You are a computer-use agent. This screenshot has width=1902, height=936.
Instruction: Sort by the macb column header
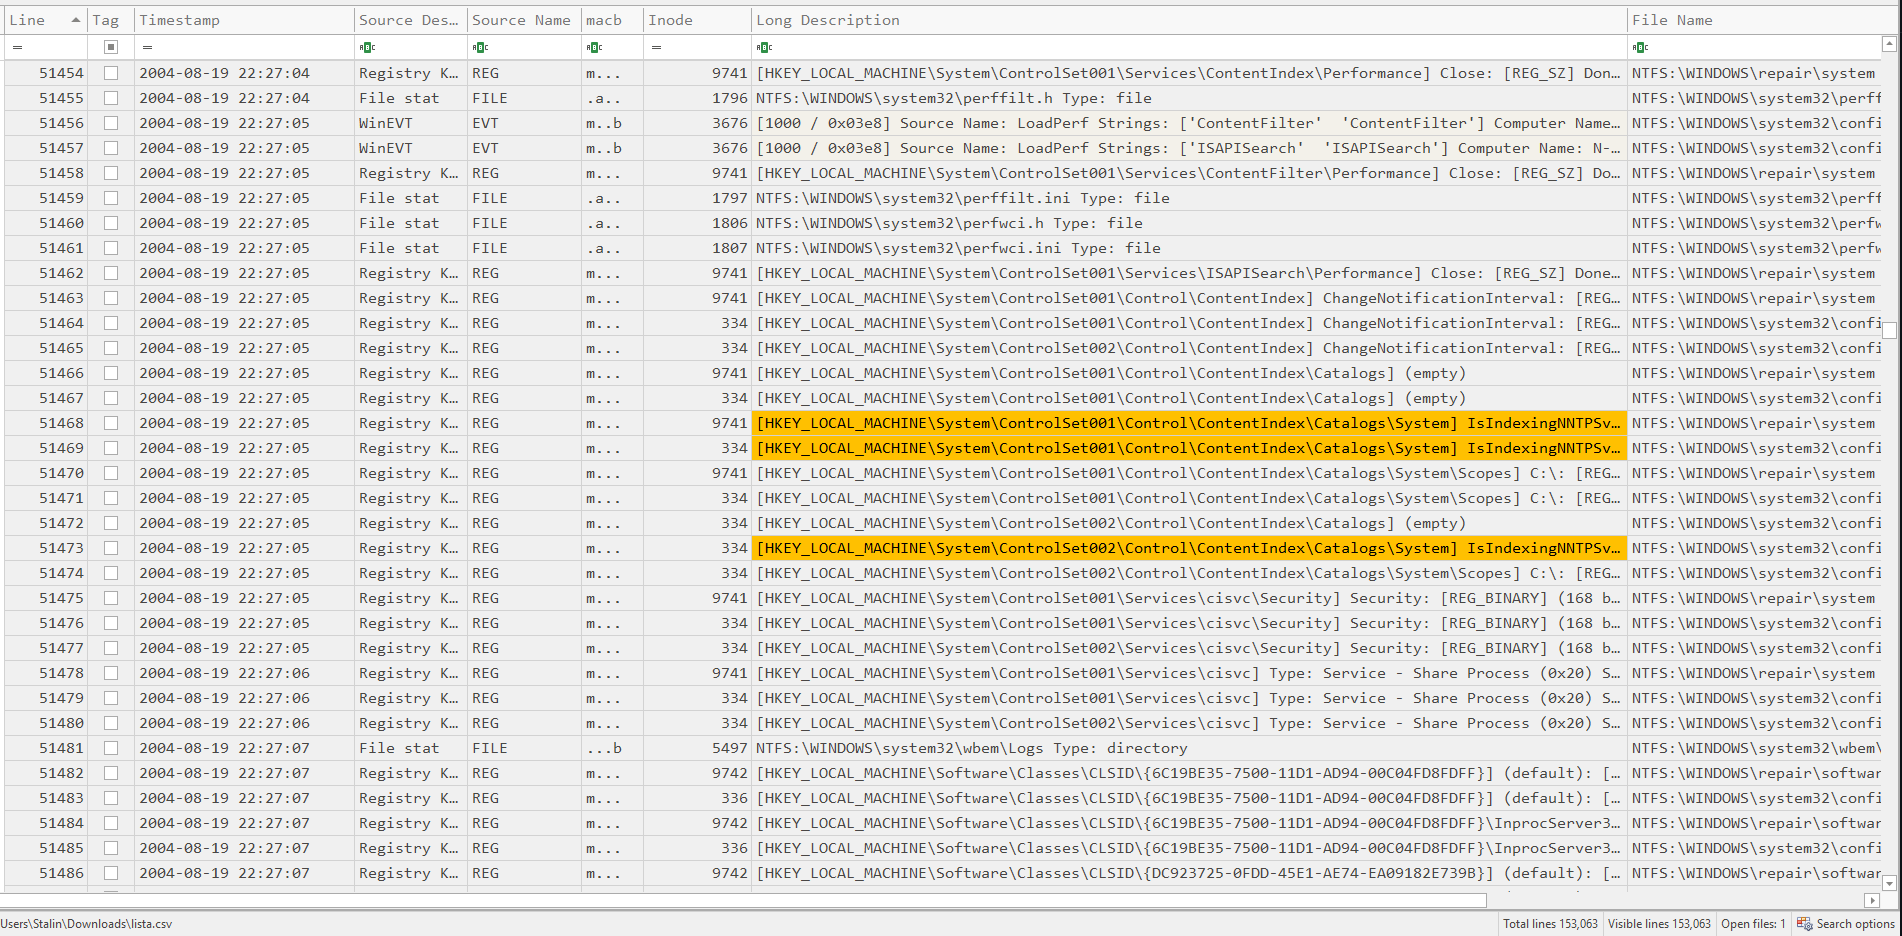pyautogui.click(x=612, y=20)
